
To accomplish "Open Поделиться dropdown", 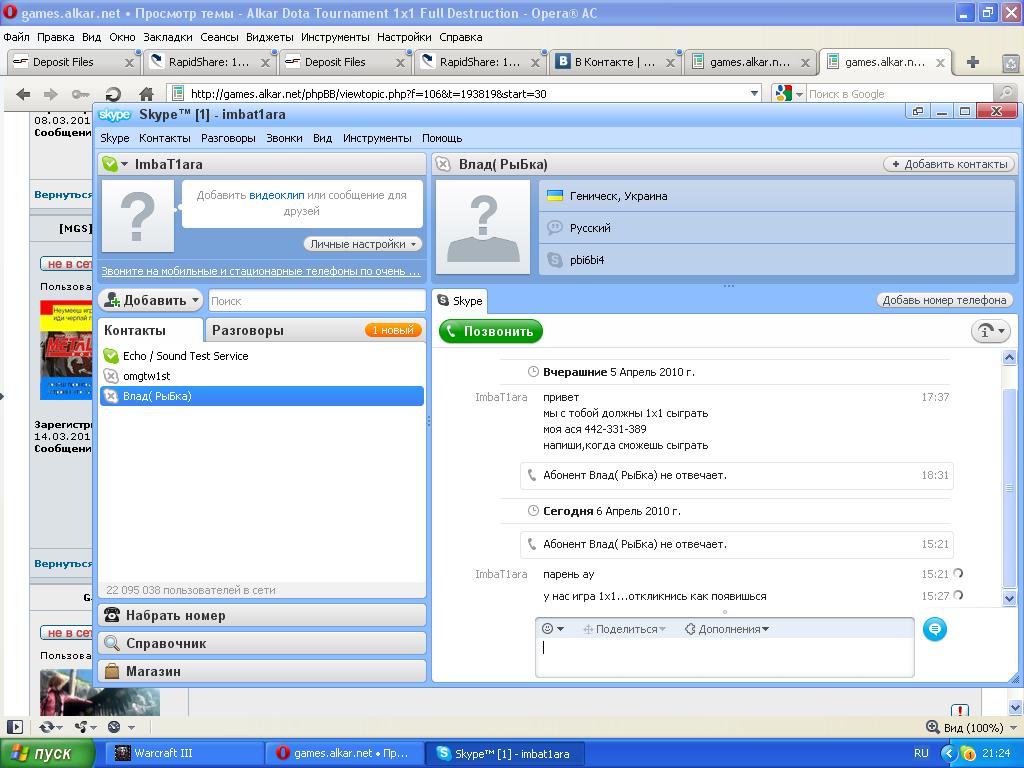I will click(x=623, y=629).
